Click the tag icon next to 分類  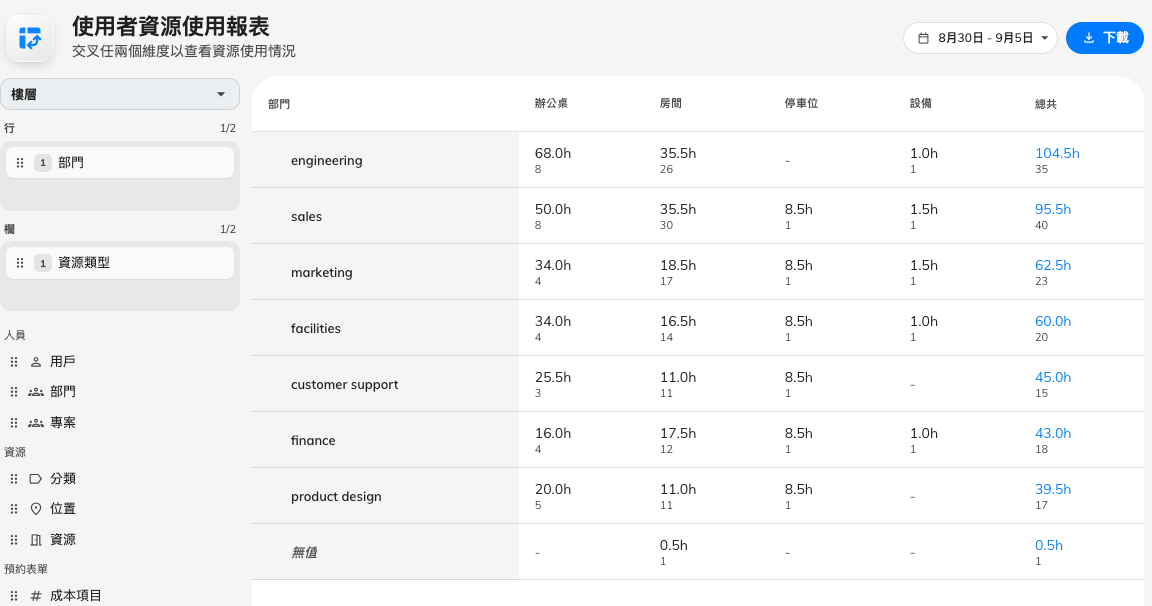(x=35, y=479)
